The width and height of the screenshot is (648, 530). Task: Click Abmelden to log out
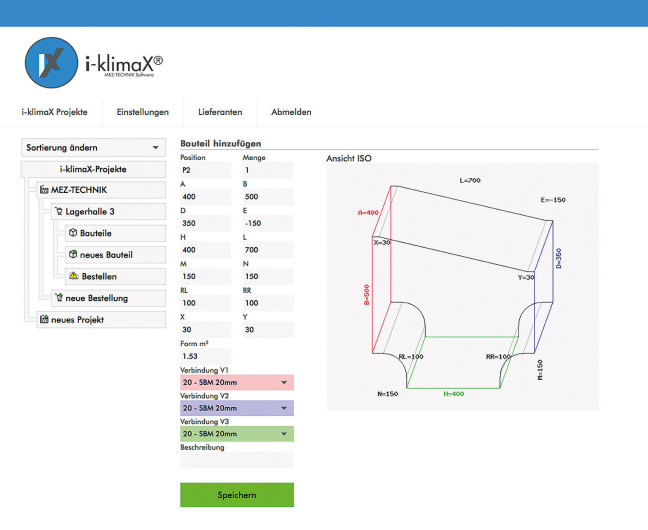[292, 112]
